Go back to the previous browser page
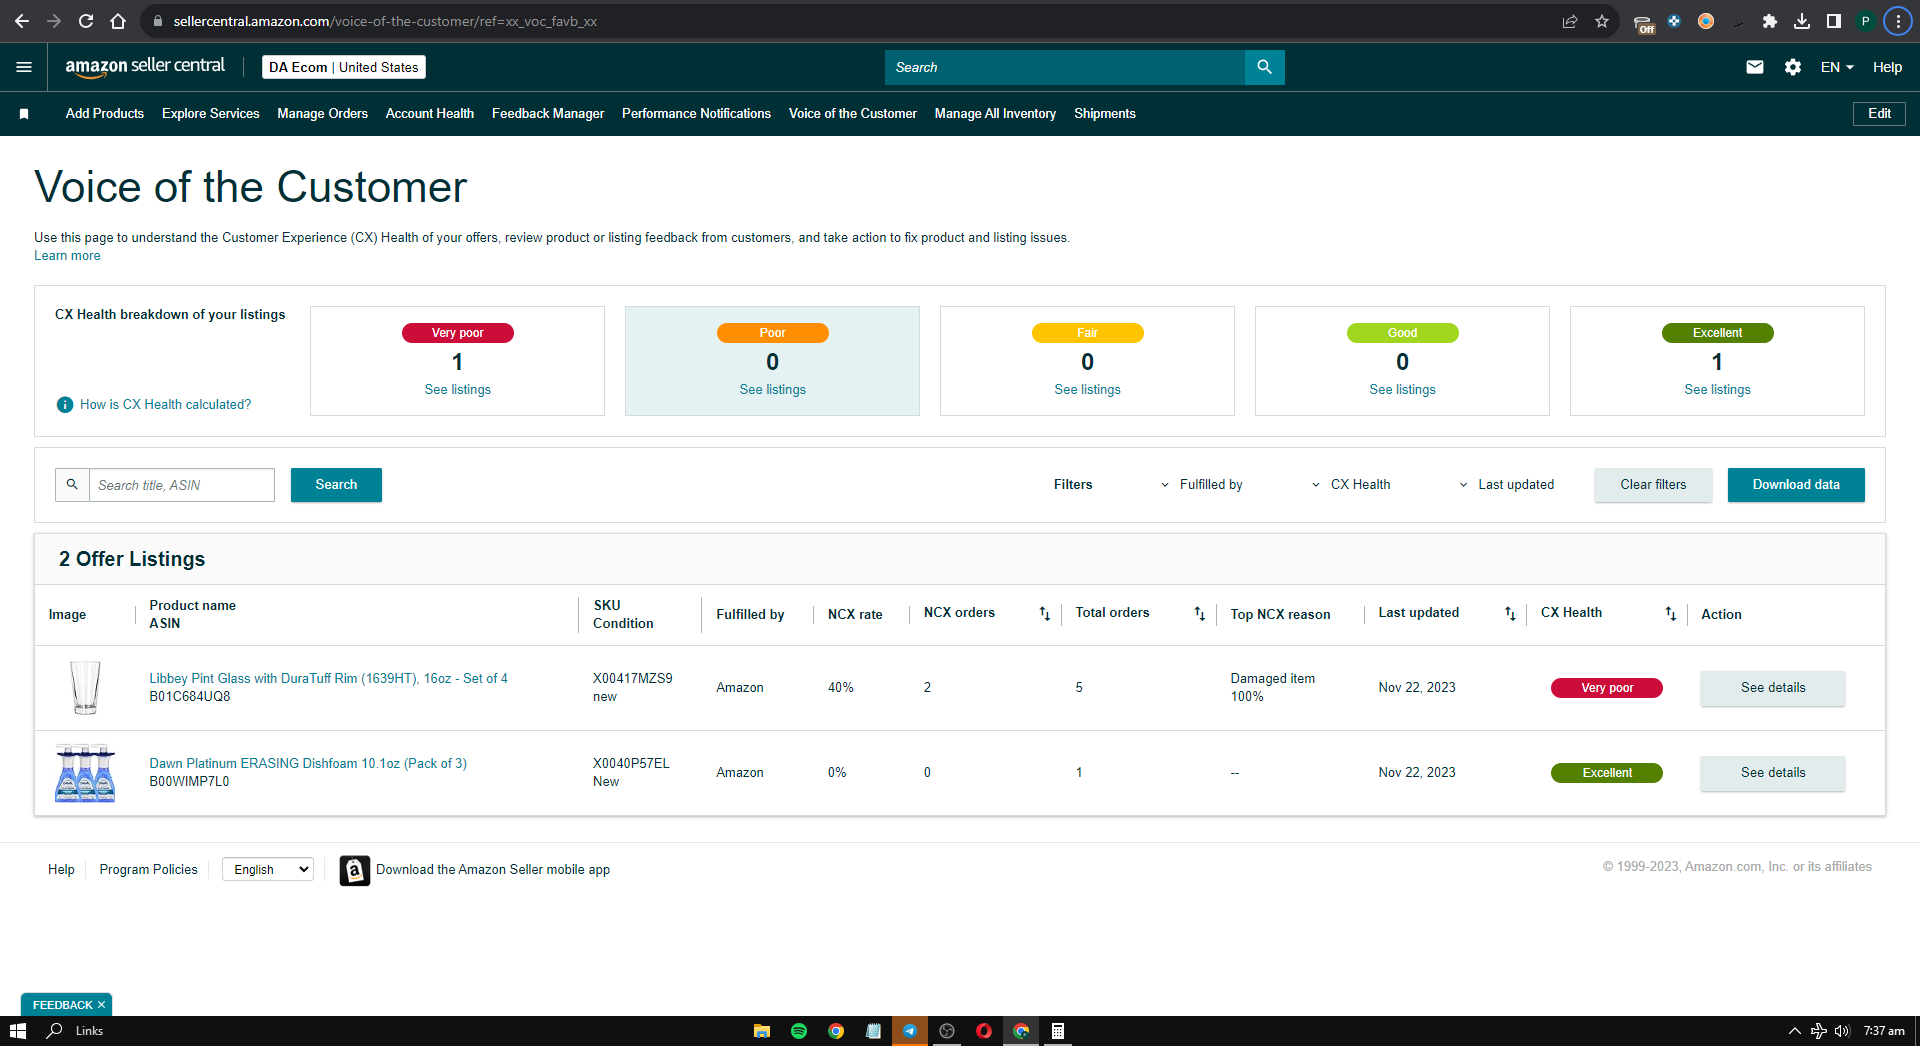The image size is (1920, 1046). [x=22, y=21]
